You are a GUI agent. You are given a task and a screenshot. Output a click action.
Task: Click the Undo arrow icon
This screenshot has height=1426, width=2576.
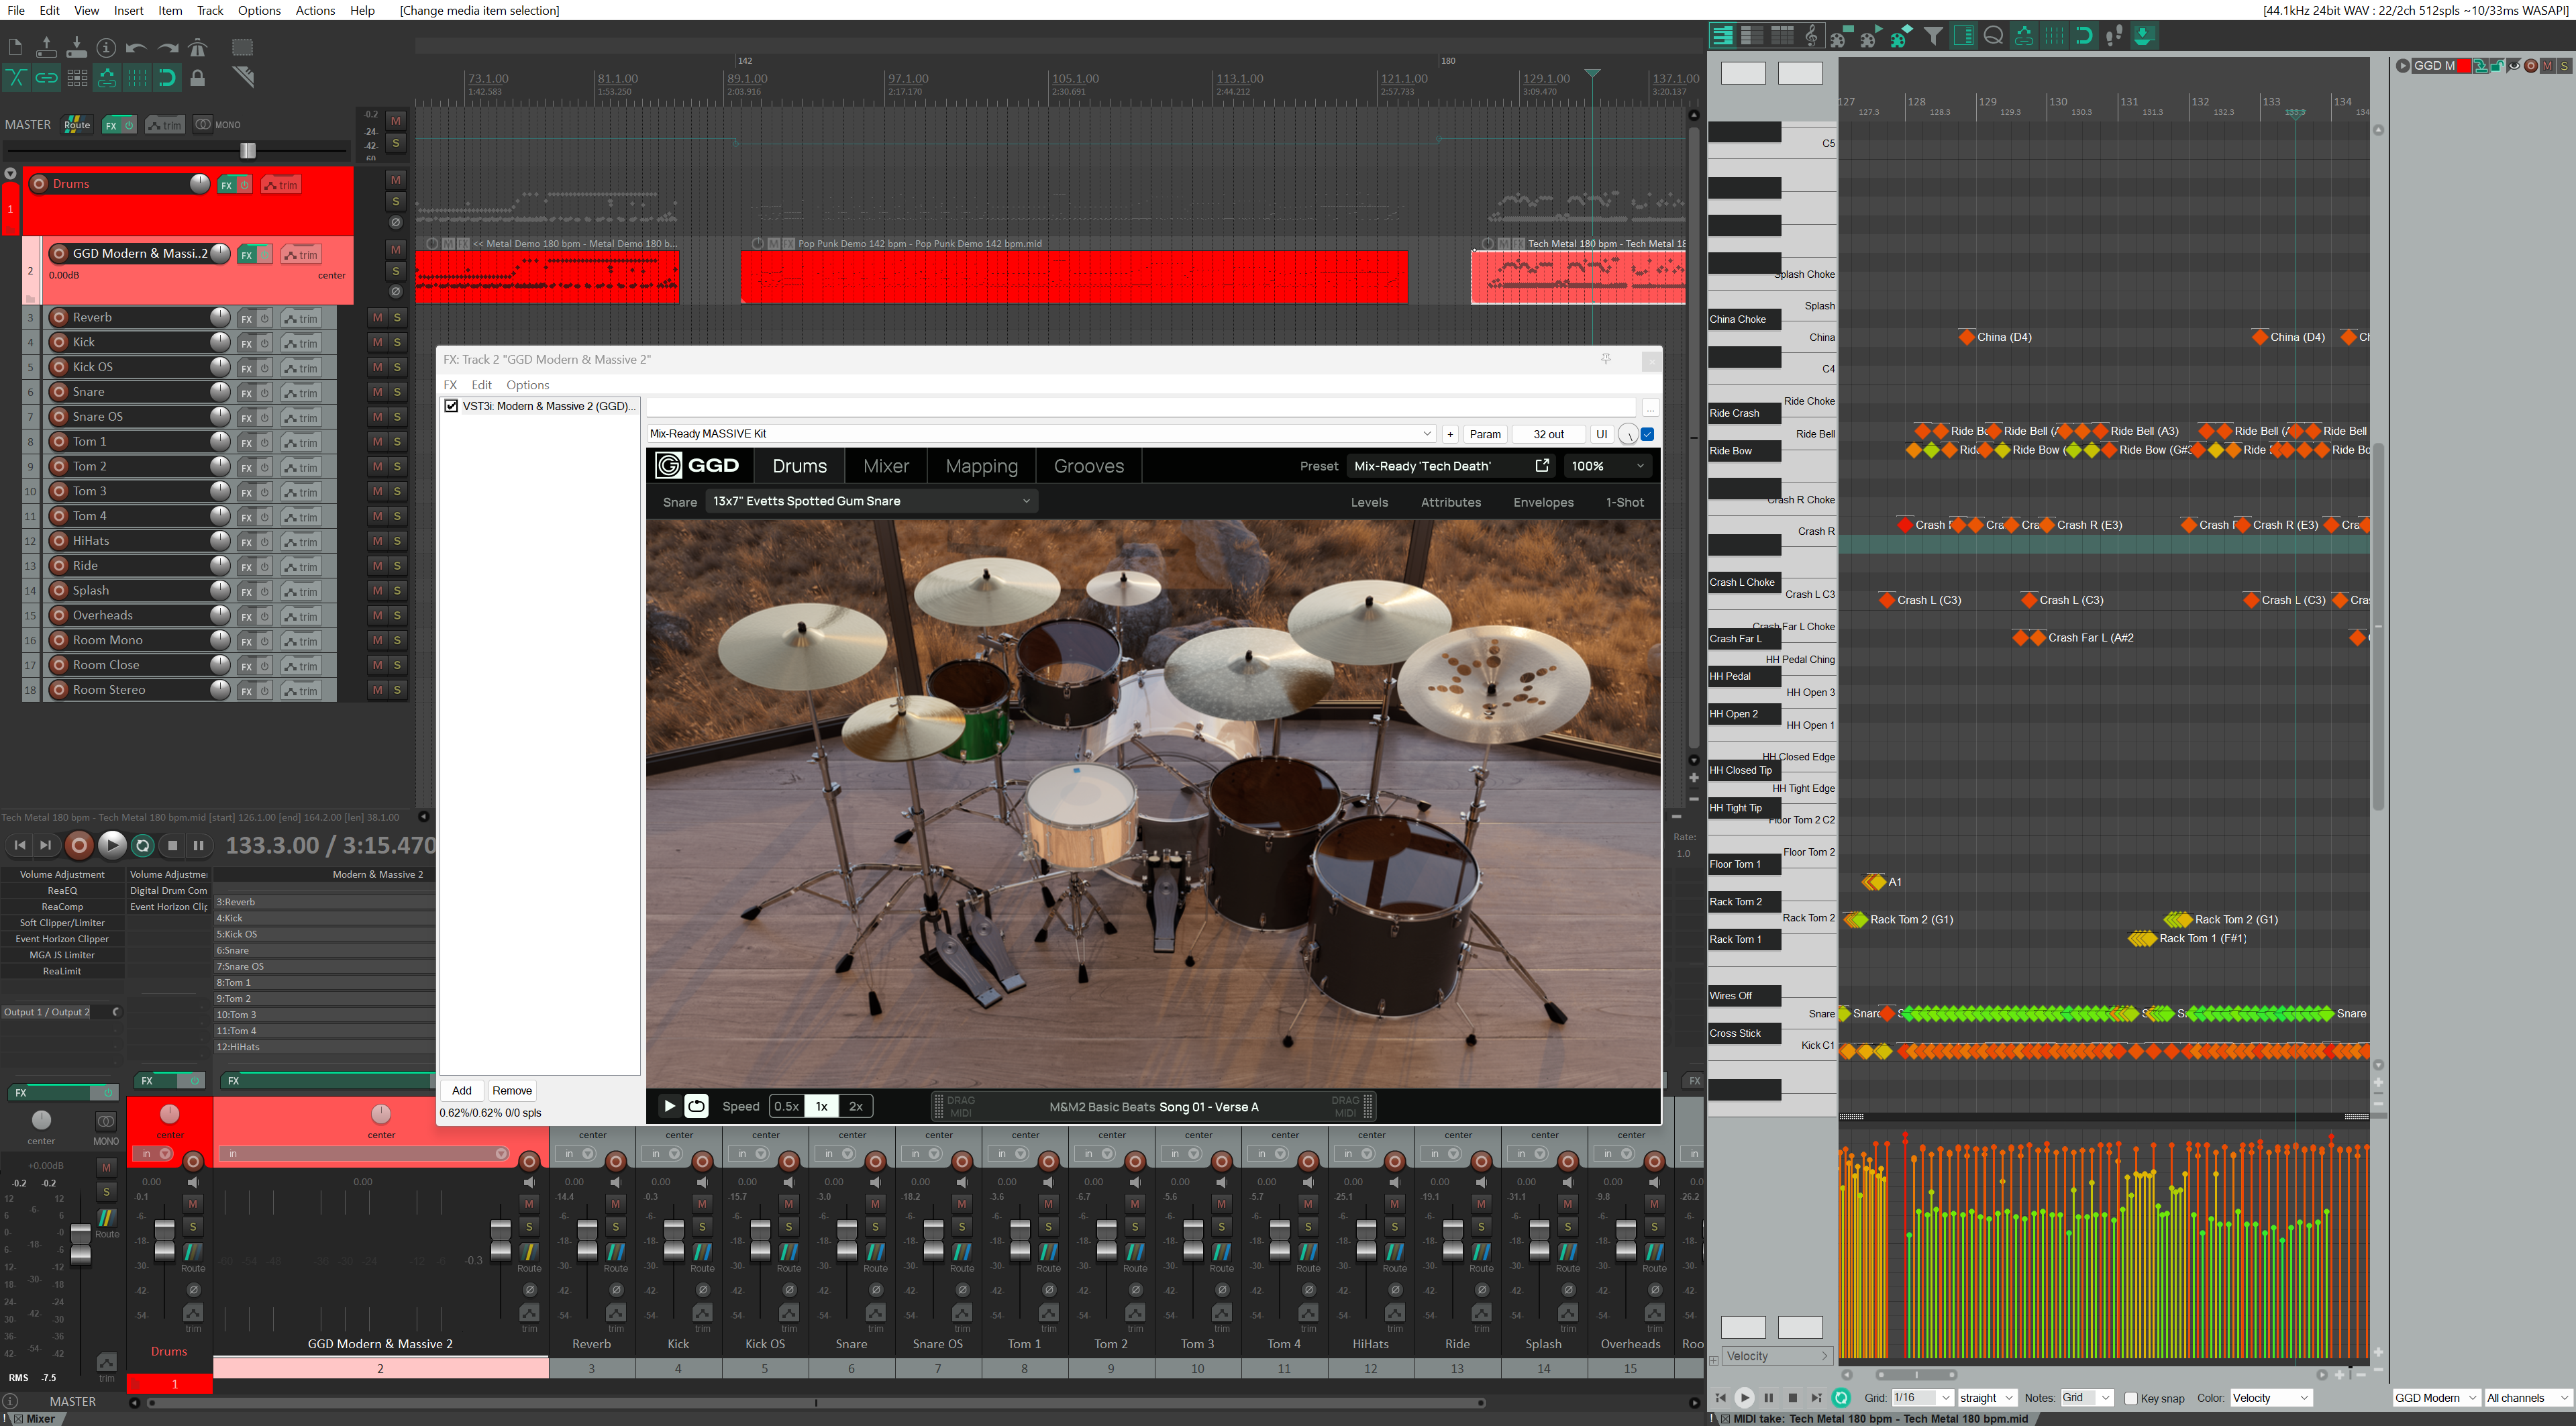137,47
